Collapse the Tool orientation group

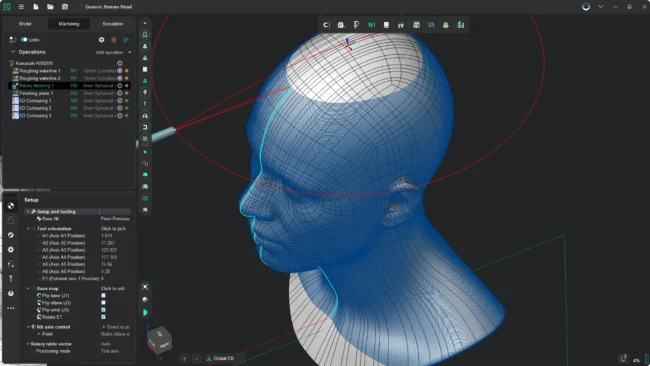point(28,228)
